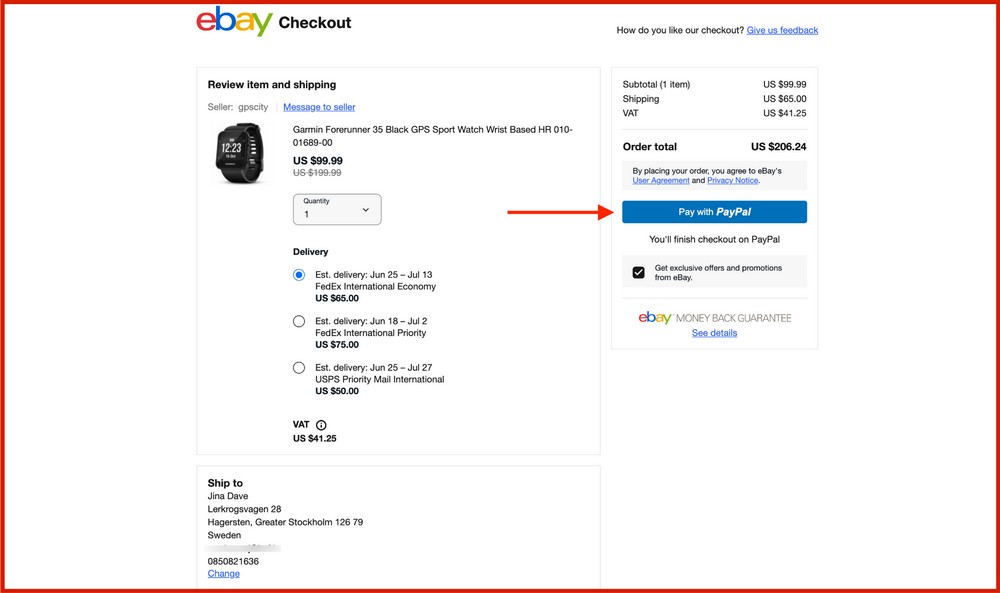The width and height of the screenshot is (1000, 593).
Task: View the Privacy Notice
Action: coord(731,180)
